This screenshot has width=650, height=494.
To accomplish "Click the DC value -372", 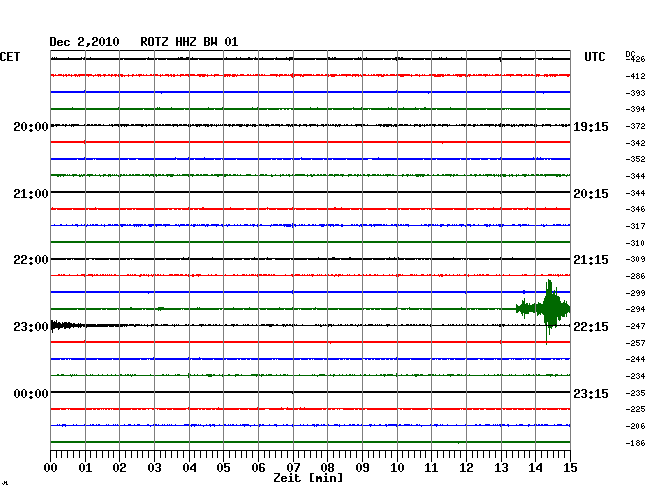I will click(x=635, y=126).
